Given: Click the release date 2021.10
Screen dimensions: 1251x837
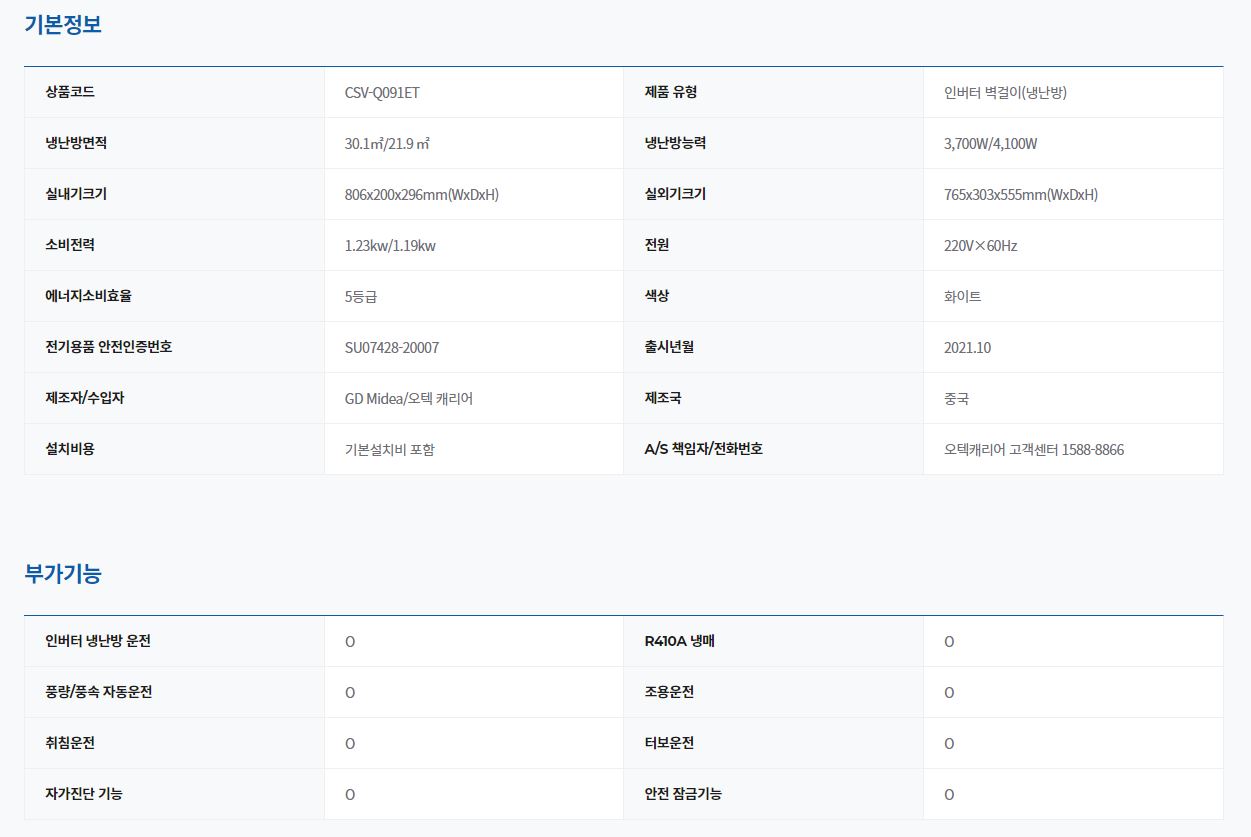Looking at the screenshot, I should (x=967, y=348).
